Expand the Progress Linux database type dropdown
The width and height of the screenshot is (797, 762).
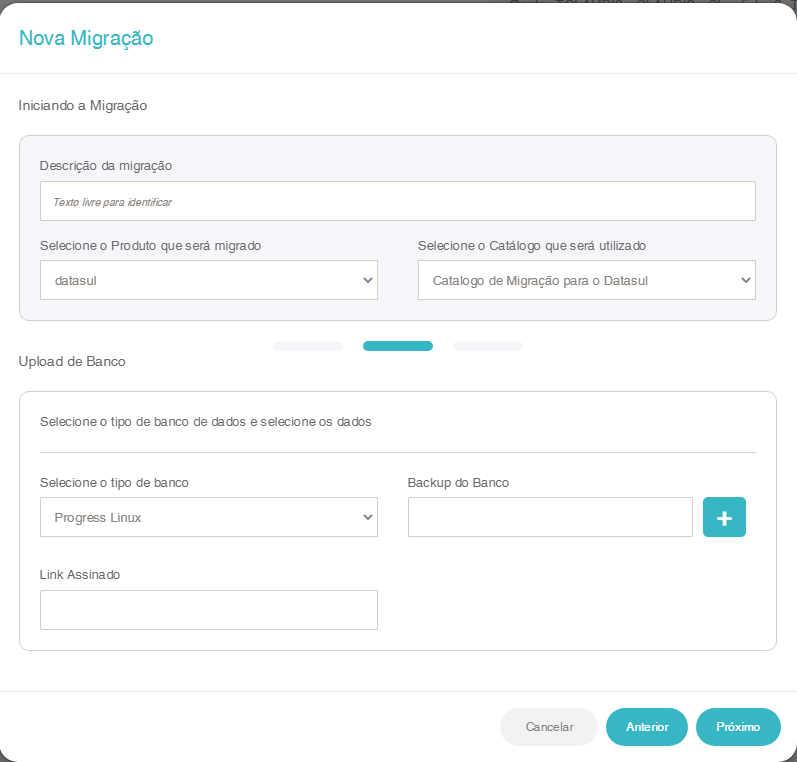[x=208, y=517]
